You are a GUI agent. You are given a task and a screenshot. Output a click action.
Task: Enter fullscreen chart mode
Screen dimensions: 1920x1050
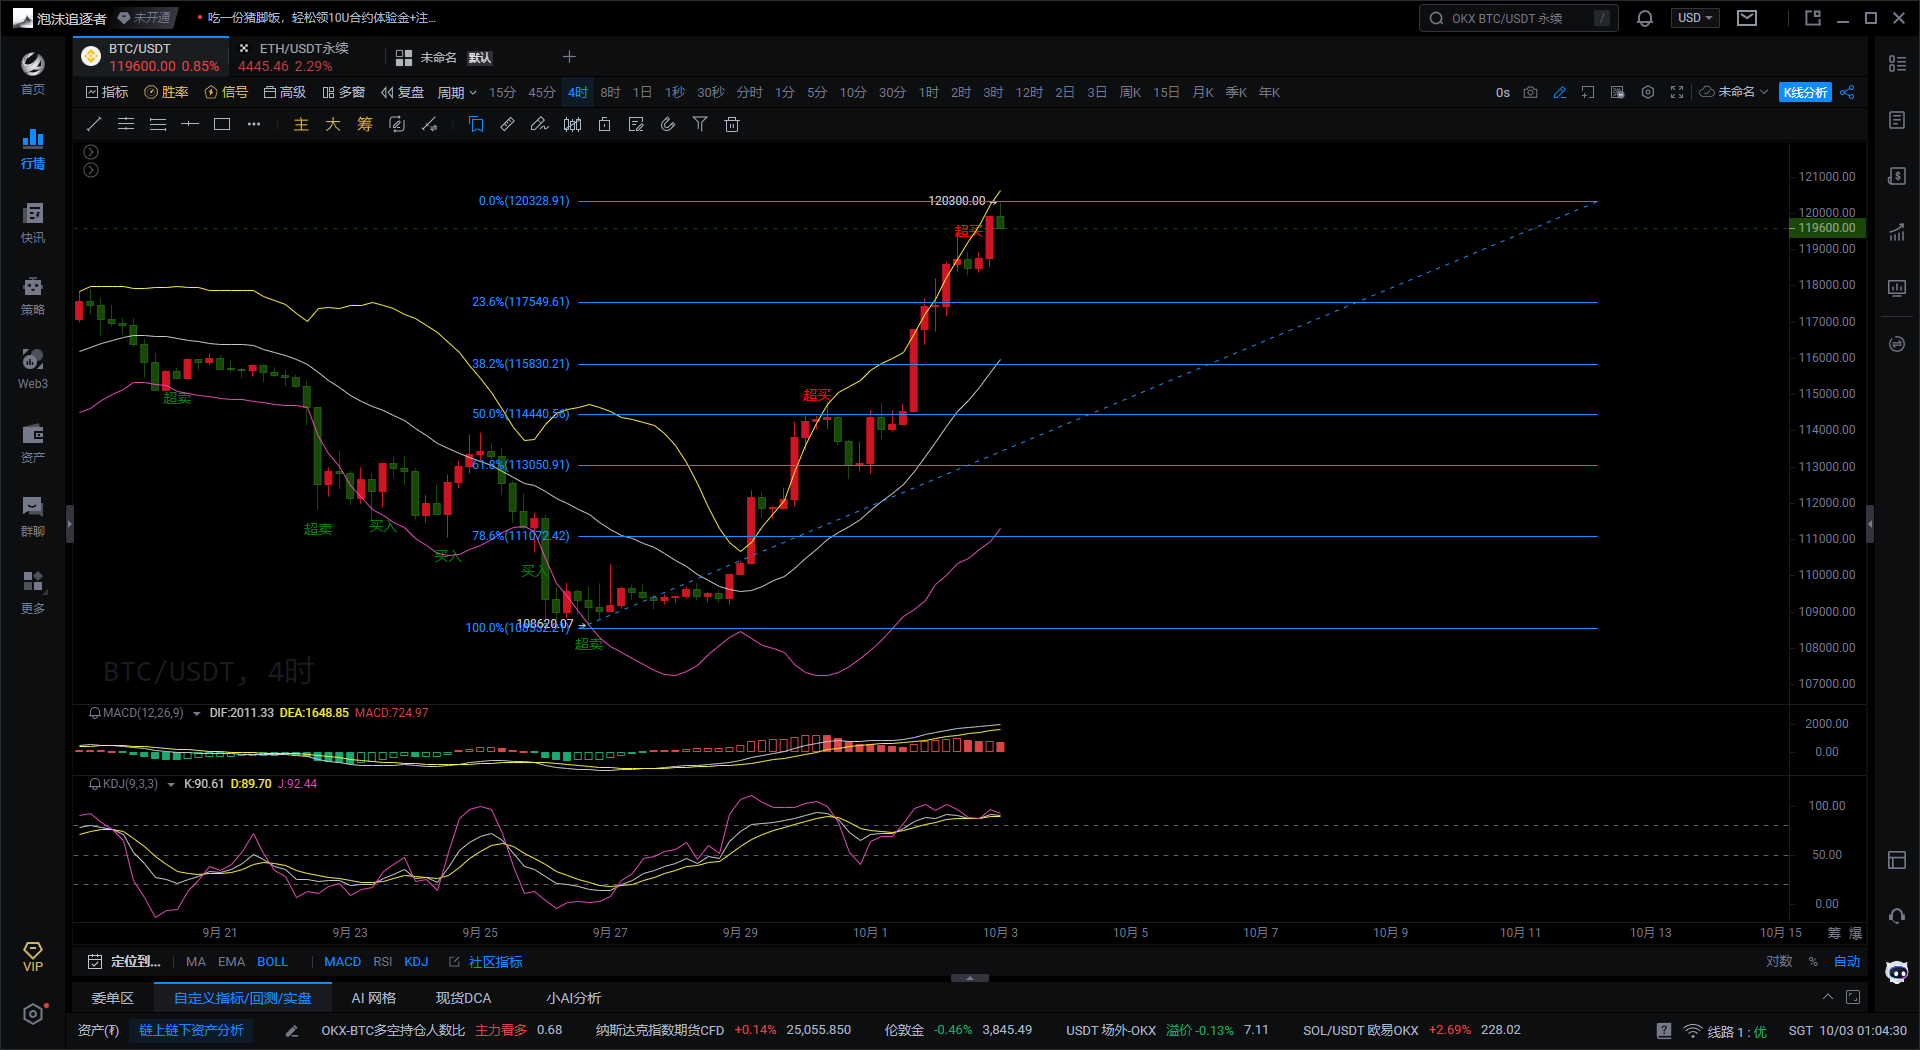click(x=1677, y=92)
